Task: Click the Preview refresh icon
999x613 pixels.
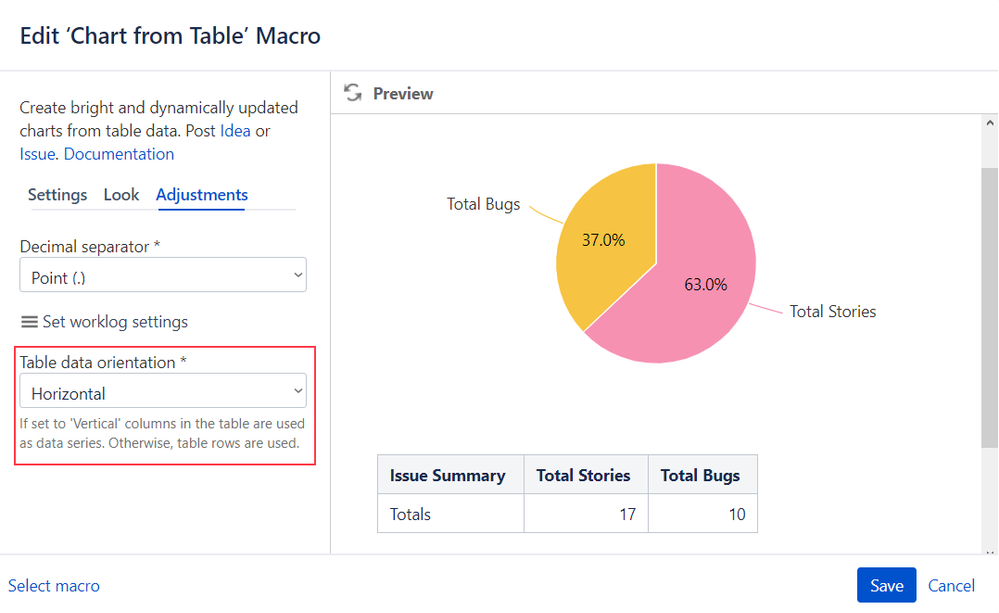Action: click(352, 93)
